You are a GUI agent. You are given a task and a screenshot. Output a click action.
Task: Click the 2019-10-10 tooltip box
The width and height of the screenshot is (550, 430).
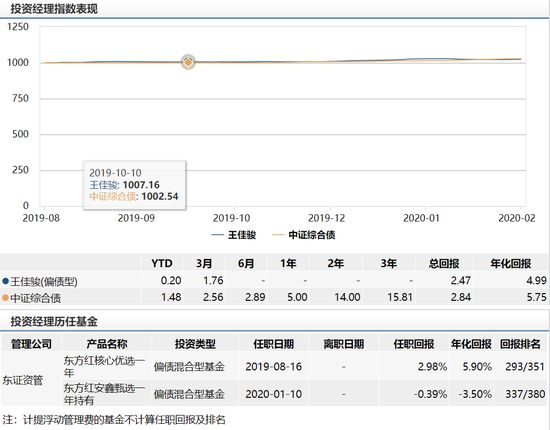tap(134, 185)
